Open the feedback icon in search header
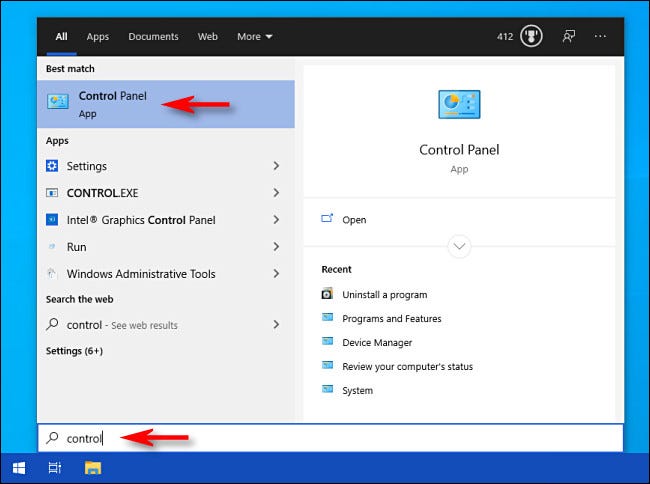This screenshot has width=650, height=484. pyautogui.click(x=569, y=37)
